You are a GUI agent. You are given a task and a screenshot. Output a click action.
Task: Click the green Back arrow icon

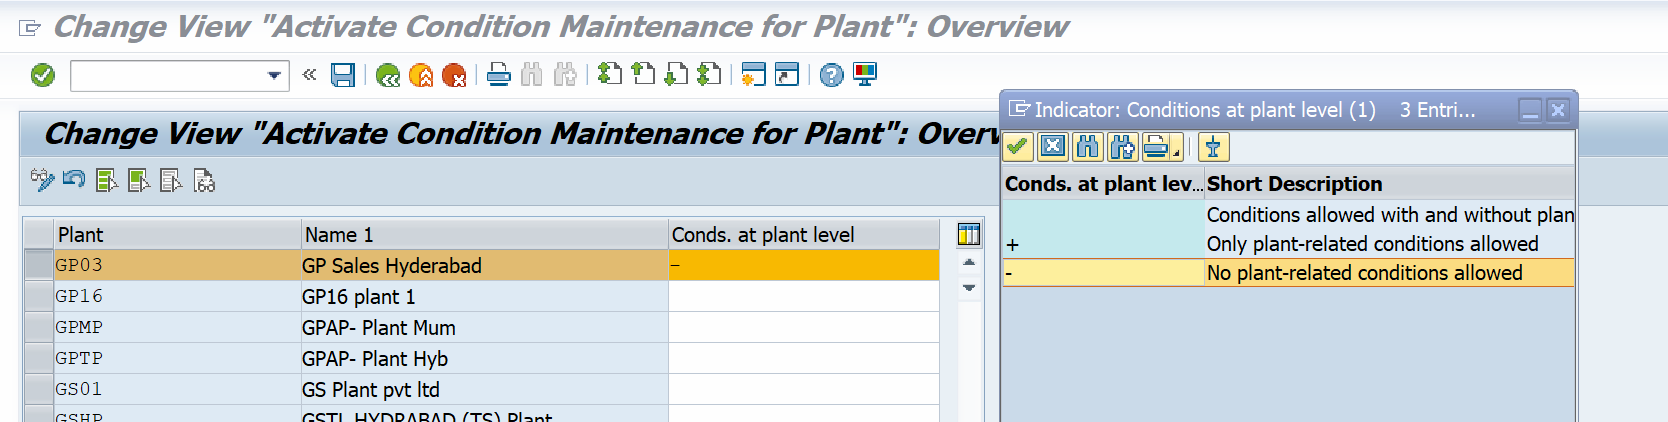point(388,75)
